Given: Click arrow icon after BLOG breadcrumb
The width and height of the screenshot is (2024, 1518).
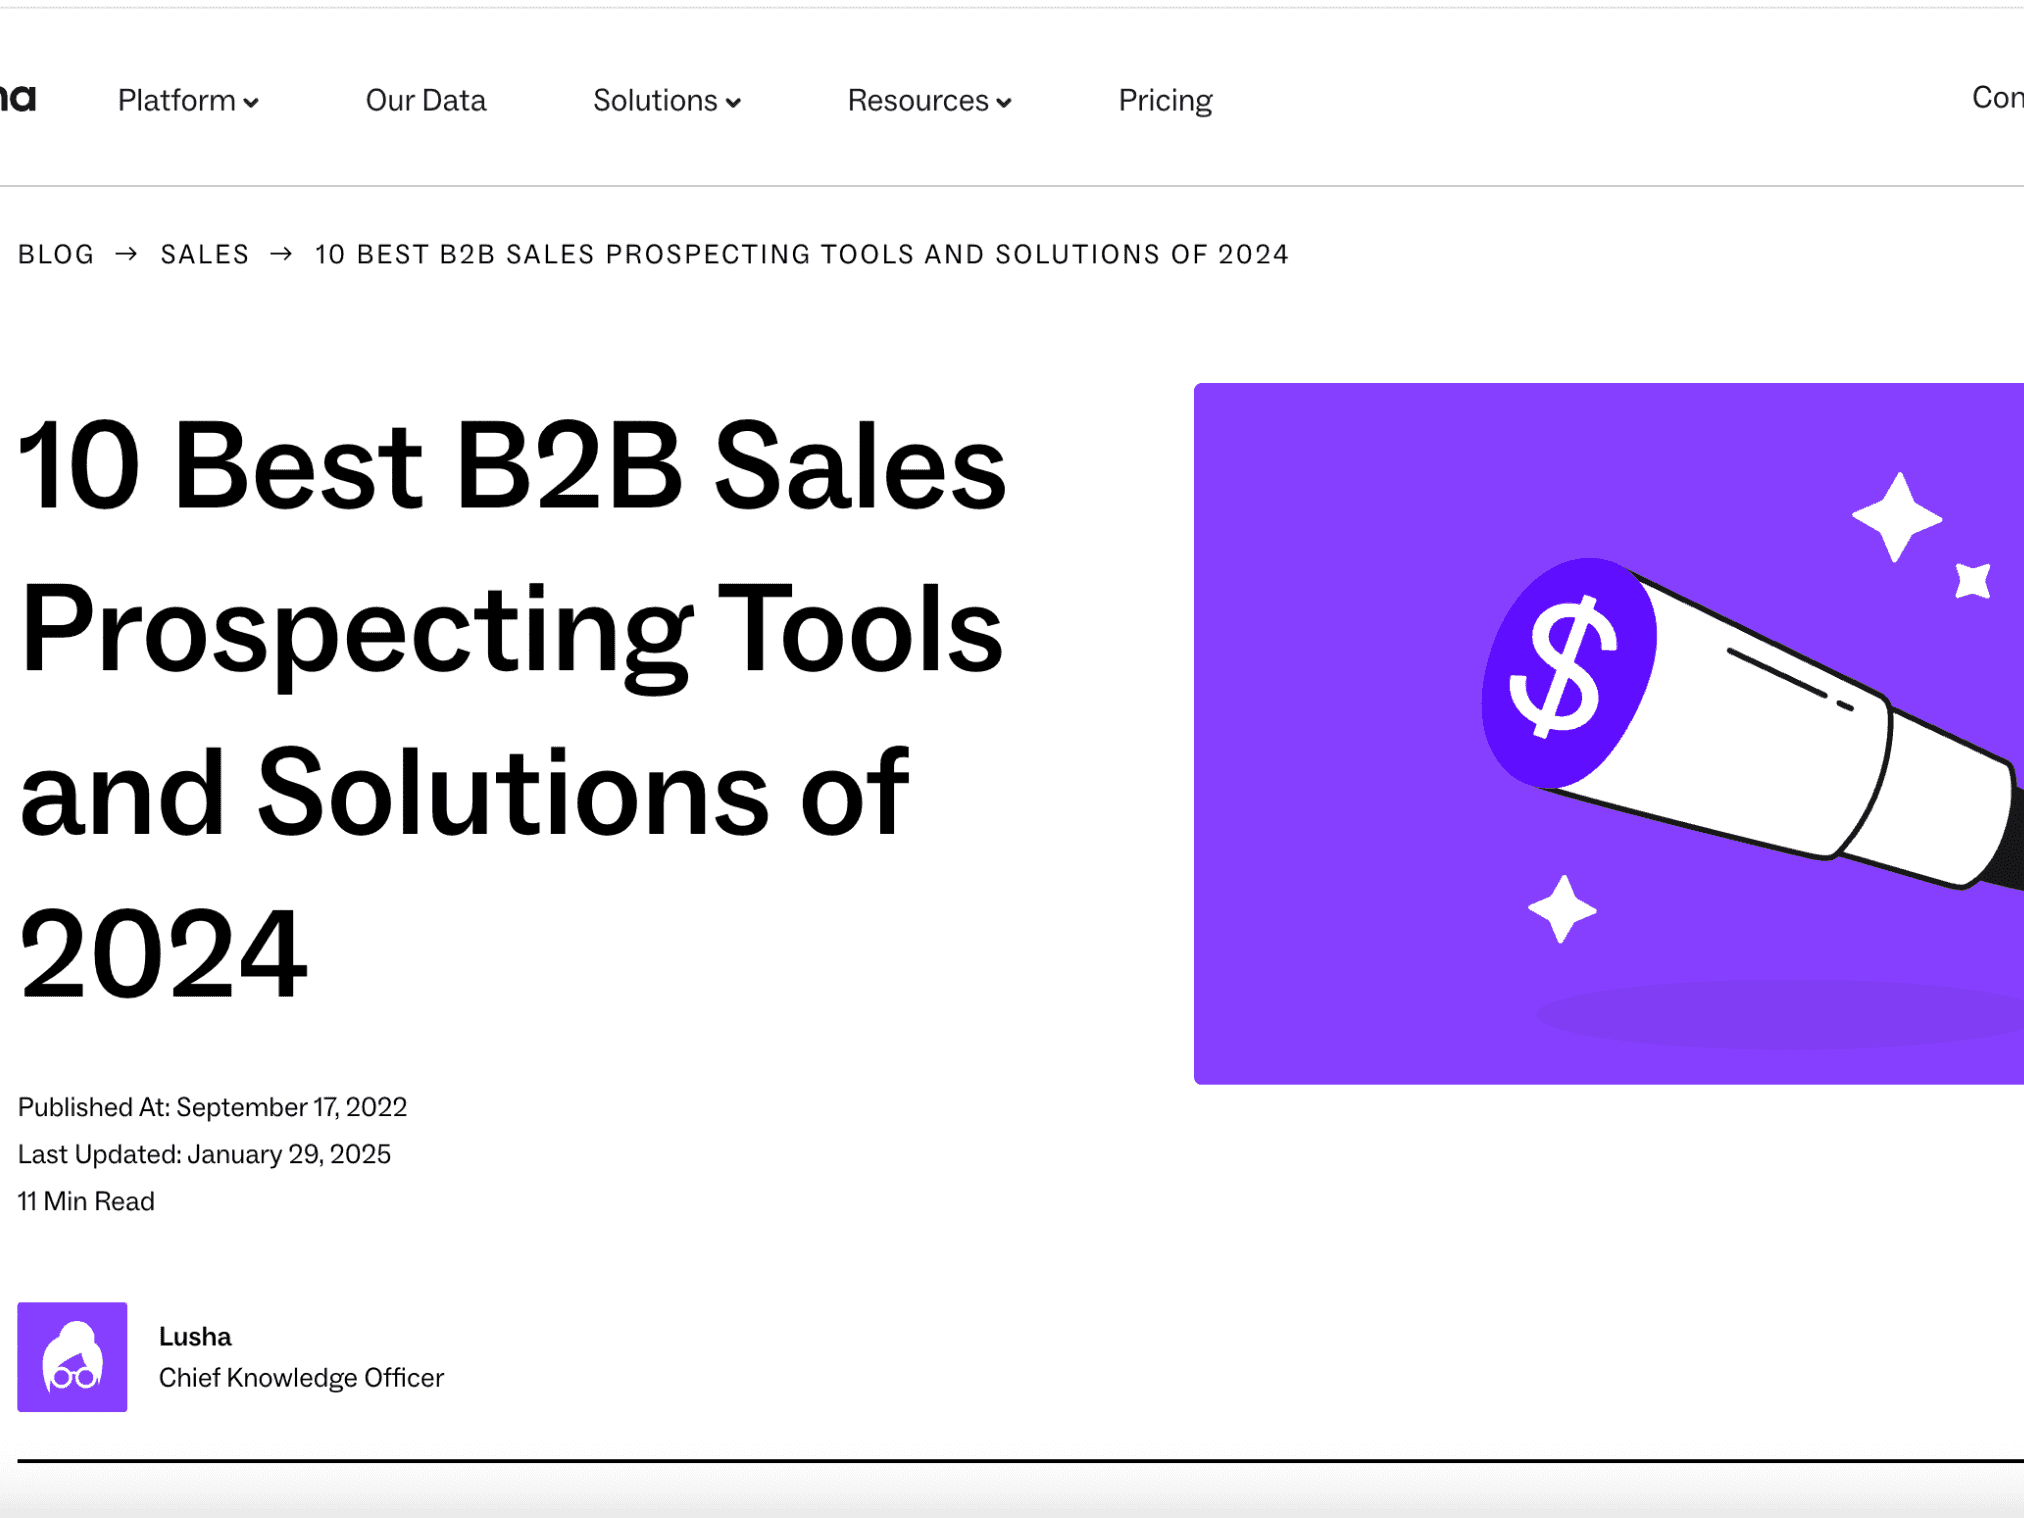Looking at the screenshot, I should 127,254.
